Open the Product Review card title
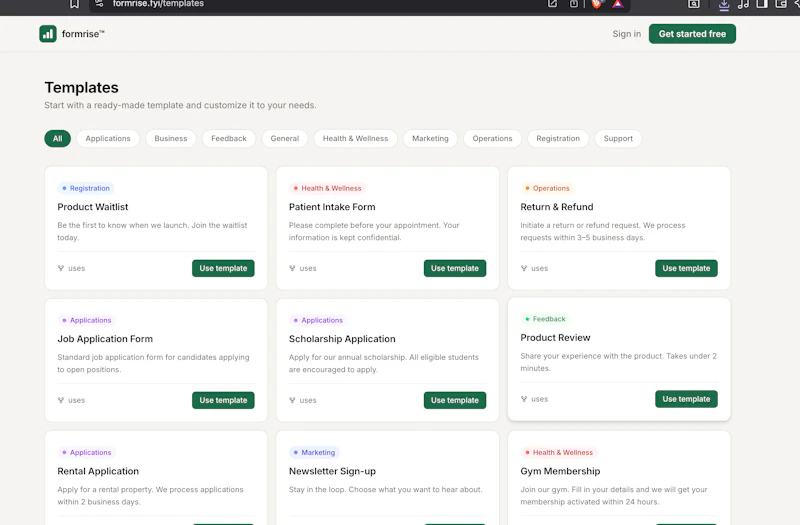The image size is (800, 525). pos(555,337)
